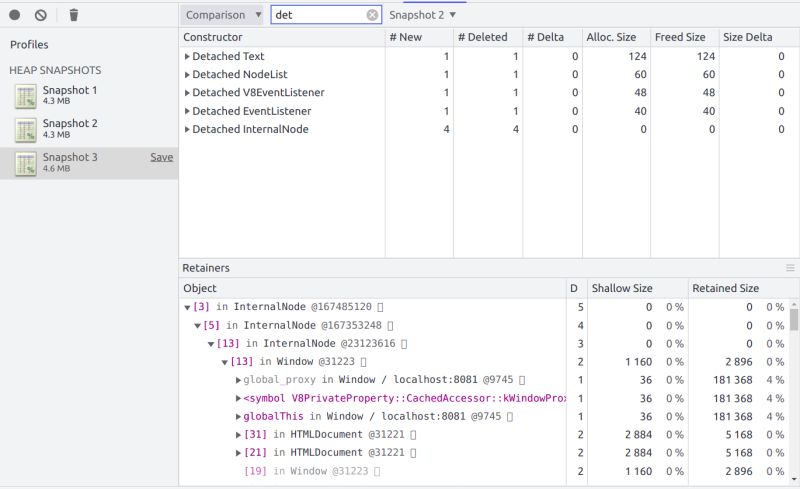Expand the symbol V8PrivateProperty retainer
Viewport: 800px width, 489px height.
[238, 399]
